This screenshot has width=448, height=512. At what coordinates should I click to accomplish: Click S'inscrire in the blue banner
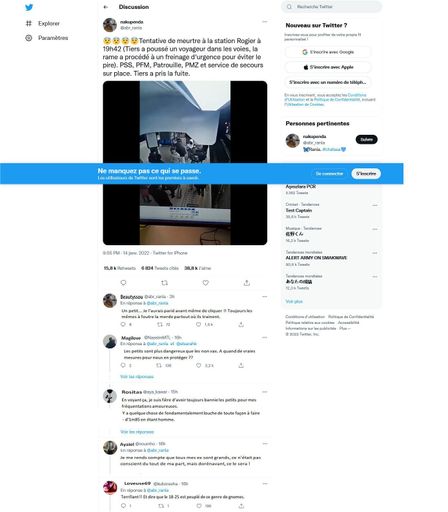366,174
